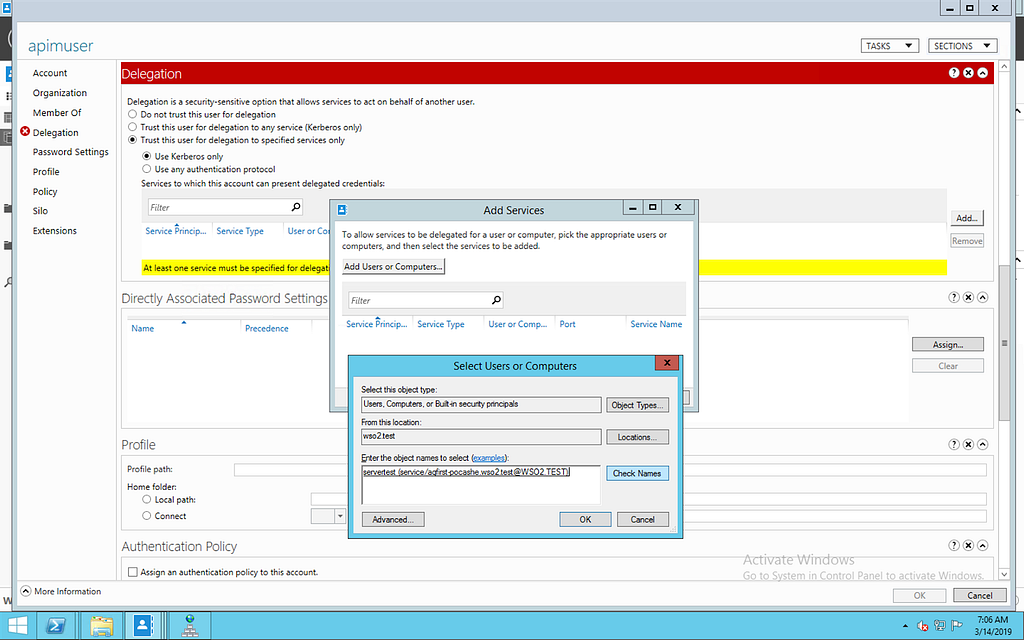Click Assign button for password settings
The image size is (1024, 640).
[x=948, y=344]
